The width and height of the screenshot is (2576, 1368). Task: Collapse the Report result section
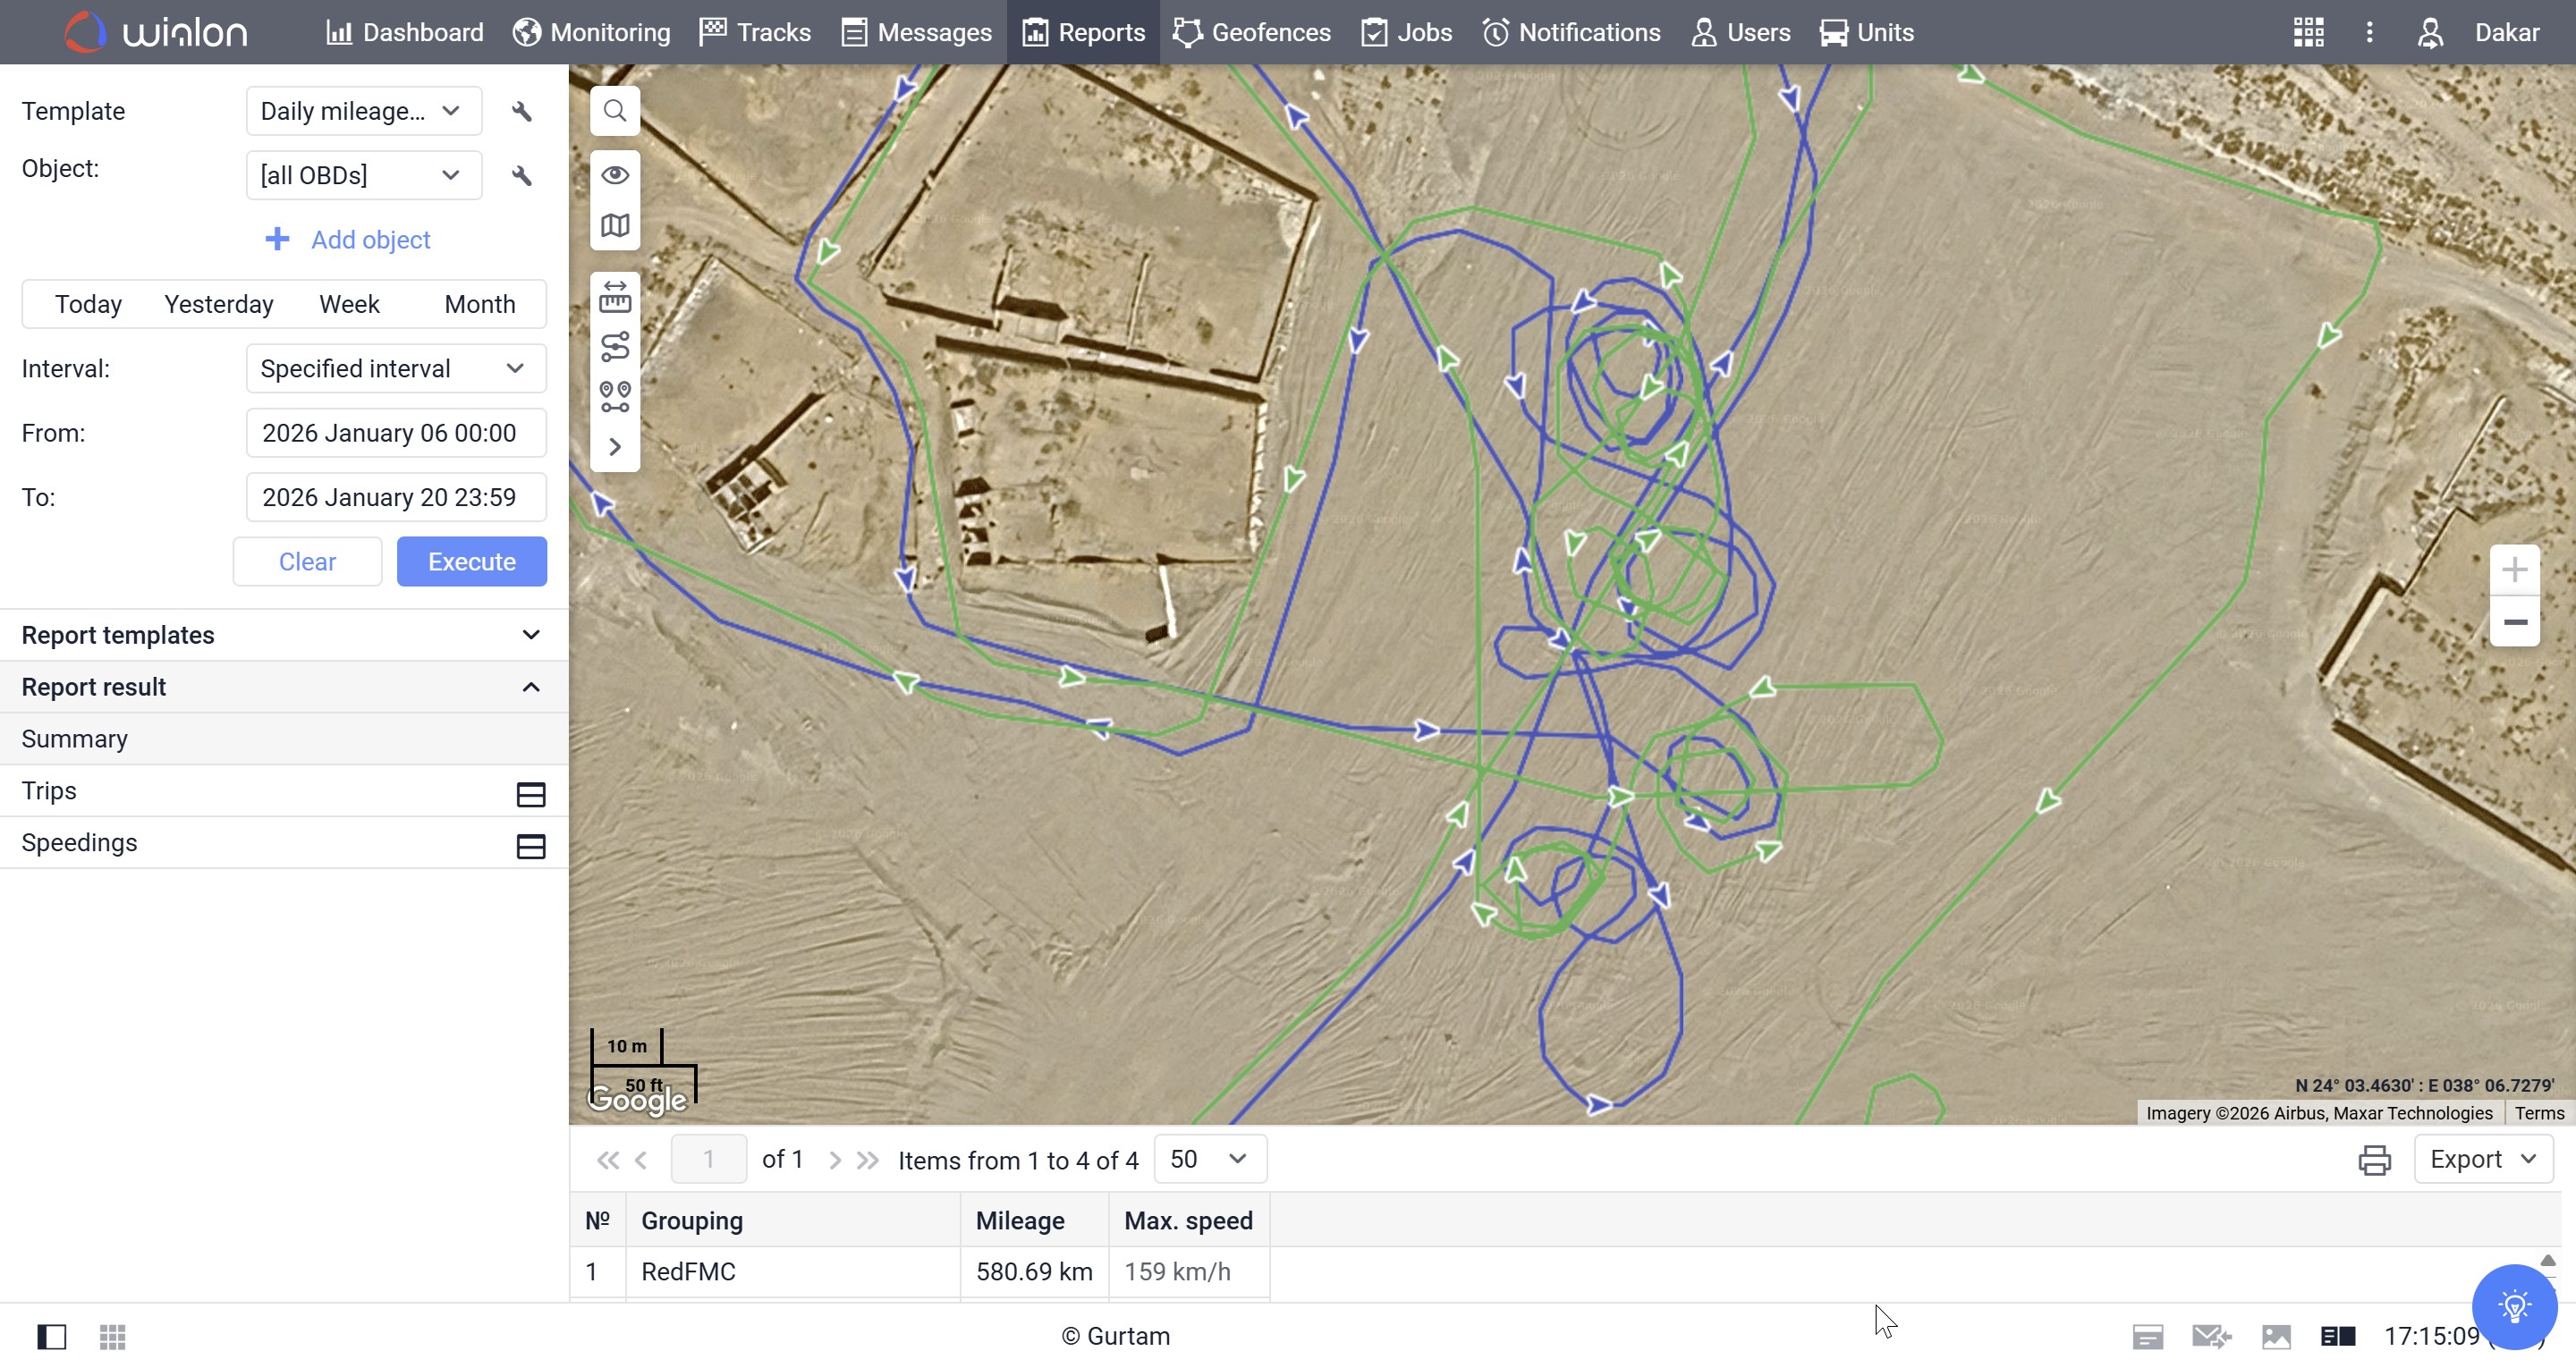[x=530, y=686]
